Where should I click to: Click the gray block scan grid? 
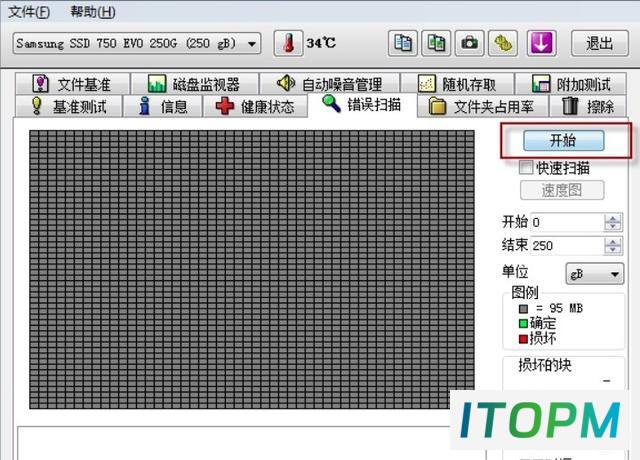pyautogui.click(x=252, y=269)
